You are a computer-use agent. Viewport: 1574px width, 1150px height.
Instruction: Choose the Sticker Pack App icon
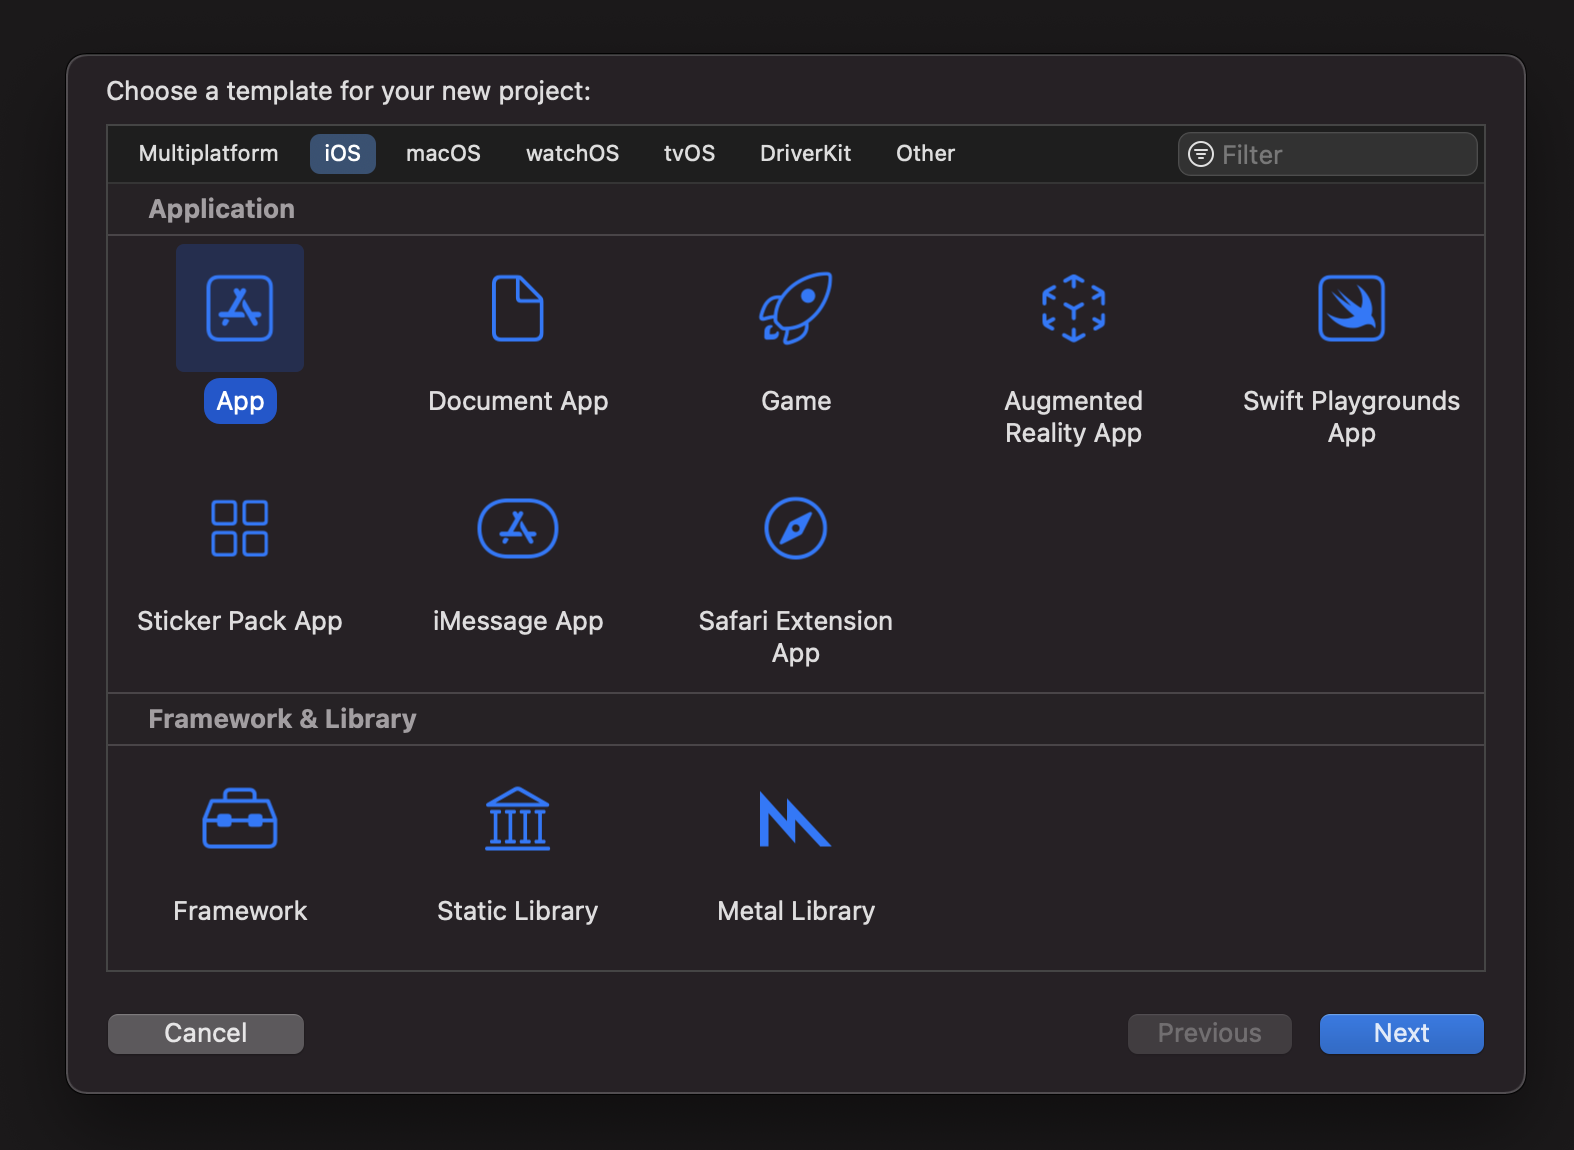tap(240, 528)
